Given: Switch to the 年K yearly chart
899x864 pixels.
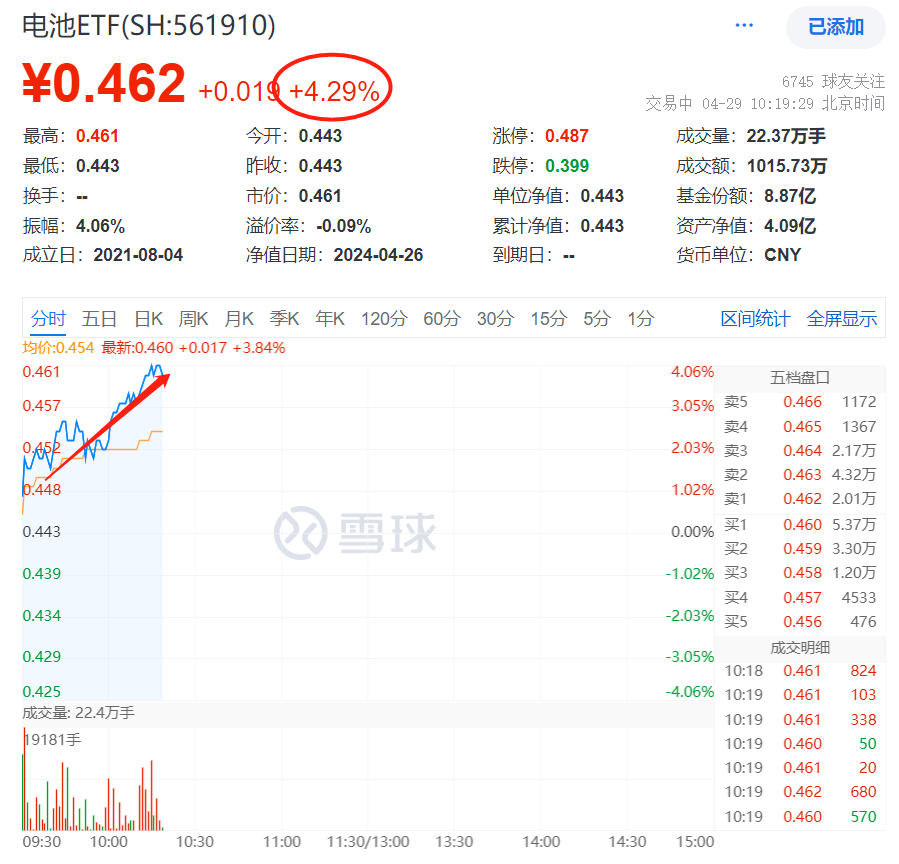Looking at the screenshot, I should coord(331,318).
